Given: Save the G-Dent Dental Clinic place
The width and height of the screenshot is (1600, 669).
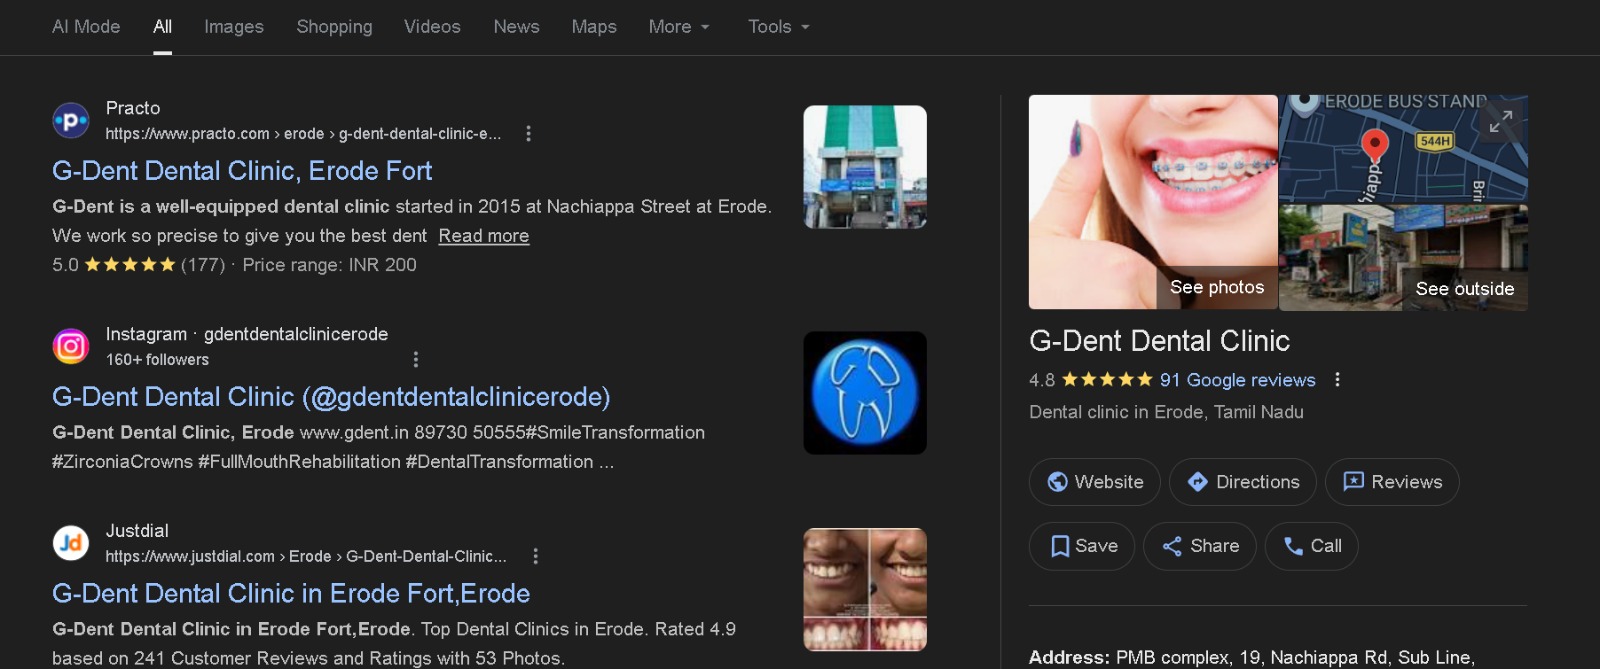Looking at the screenshot, I should pos(1082,546).
